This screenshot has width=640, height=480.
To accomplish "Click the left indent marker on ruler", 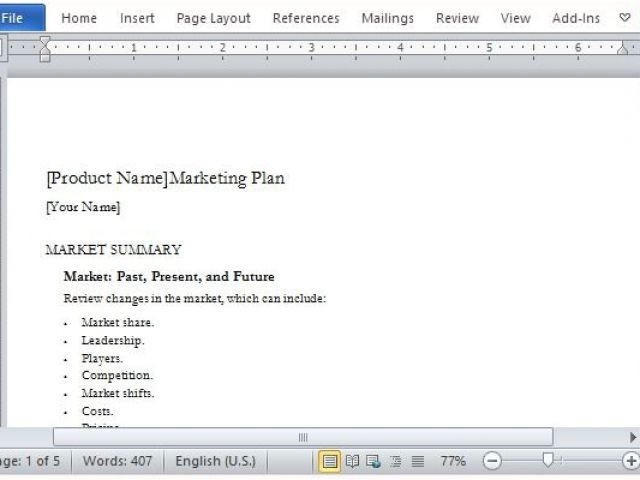I will coord(45,49).
